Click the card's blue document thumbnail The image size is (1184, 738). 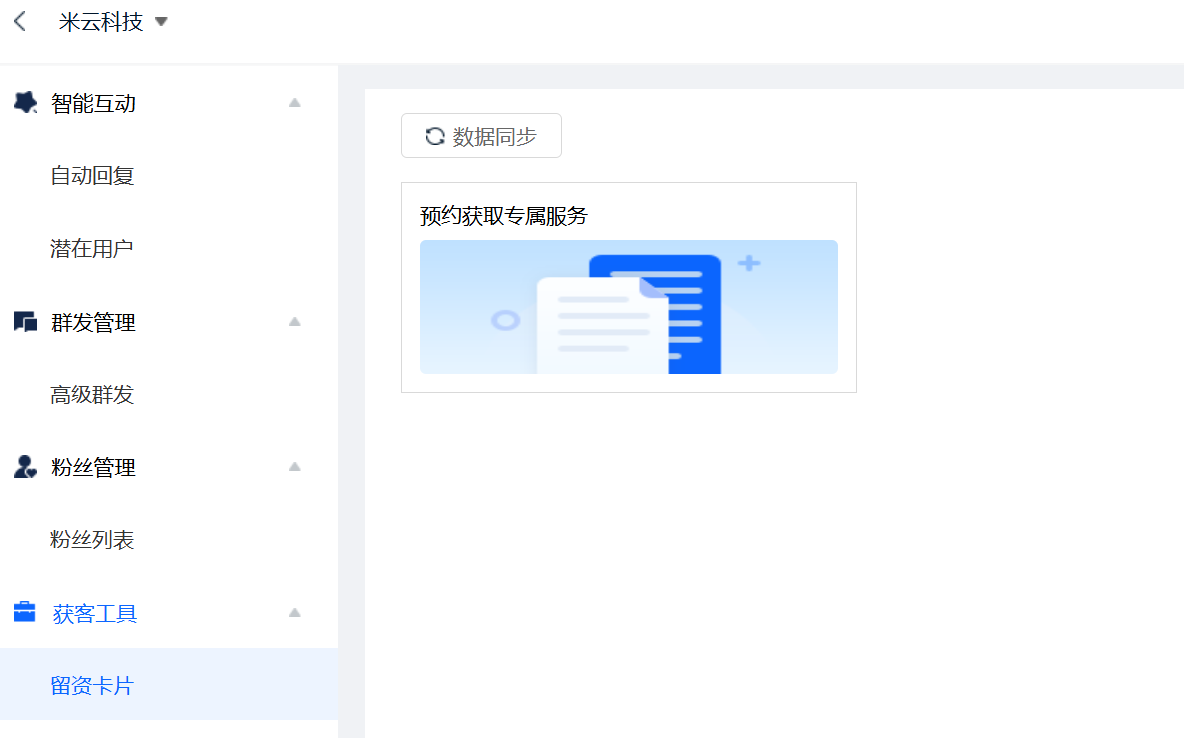coord(628,307)
